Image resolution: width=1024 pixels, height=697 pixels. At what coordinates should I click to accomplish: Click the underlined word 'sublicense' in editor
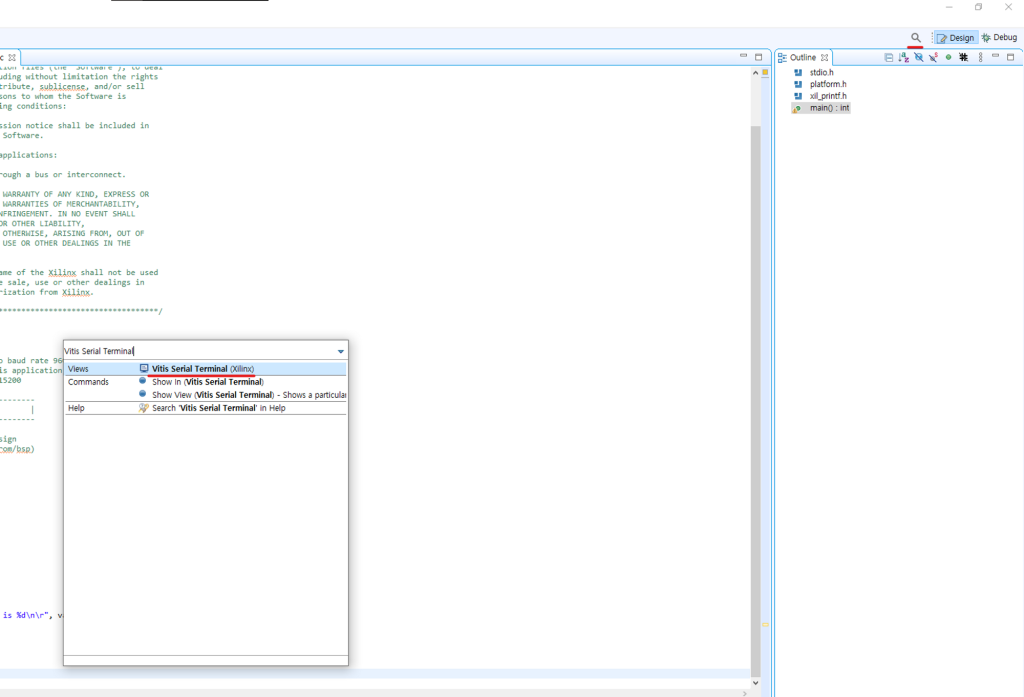(62, 86)
